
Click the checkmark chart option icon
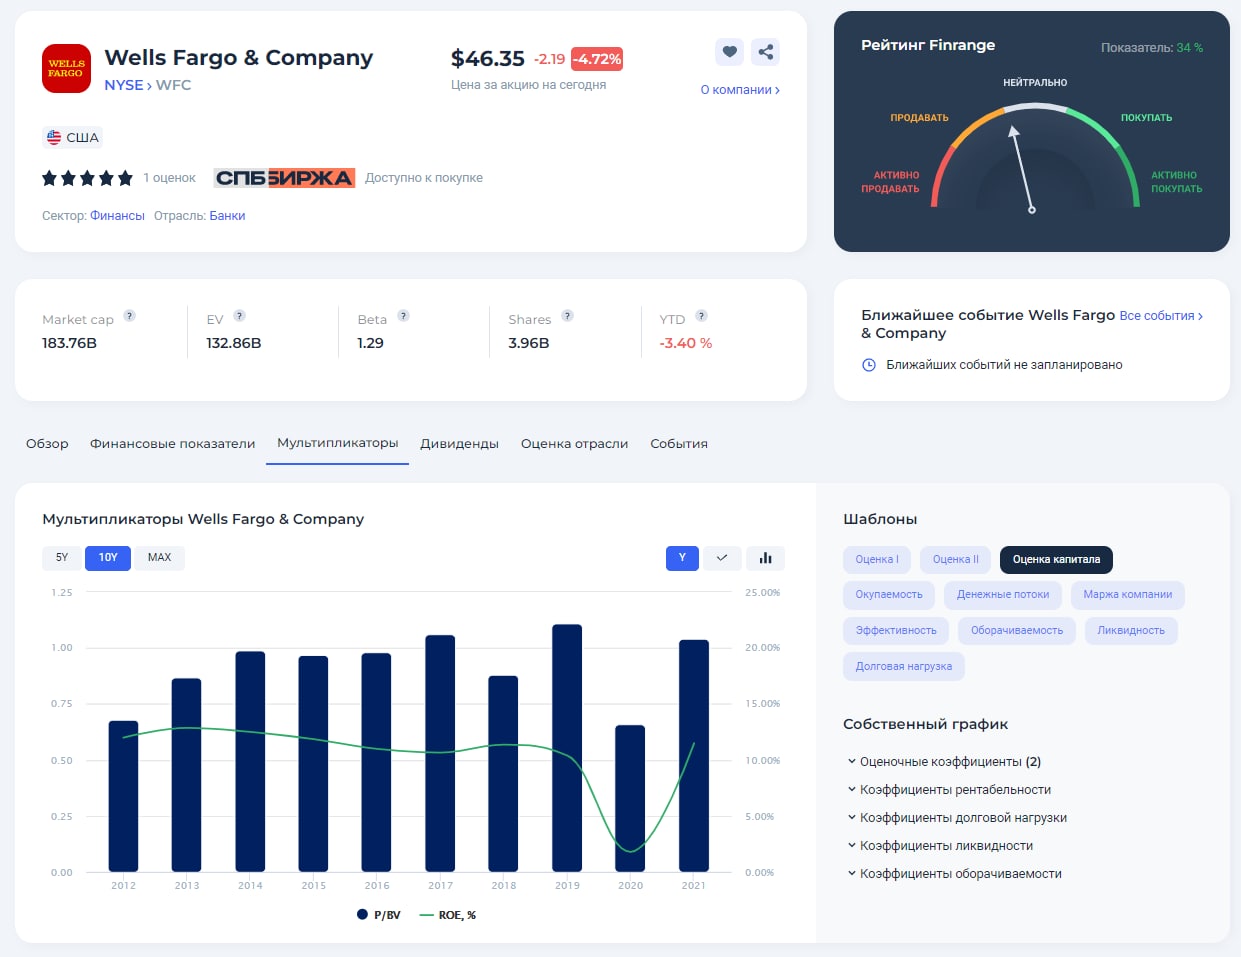click(722, 558)
